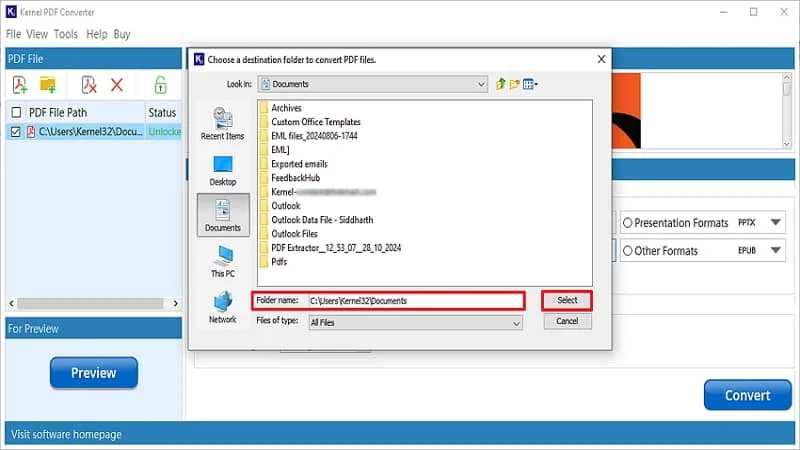Select the Pdfs folder
Screen dimensions: 800x450
pyautogui.click(x=279, y=262)
